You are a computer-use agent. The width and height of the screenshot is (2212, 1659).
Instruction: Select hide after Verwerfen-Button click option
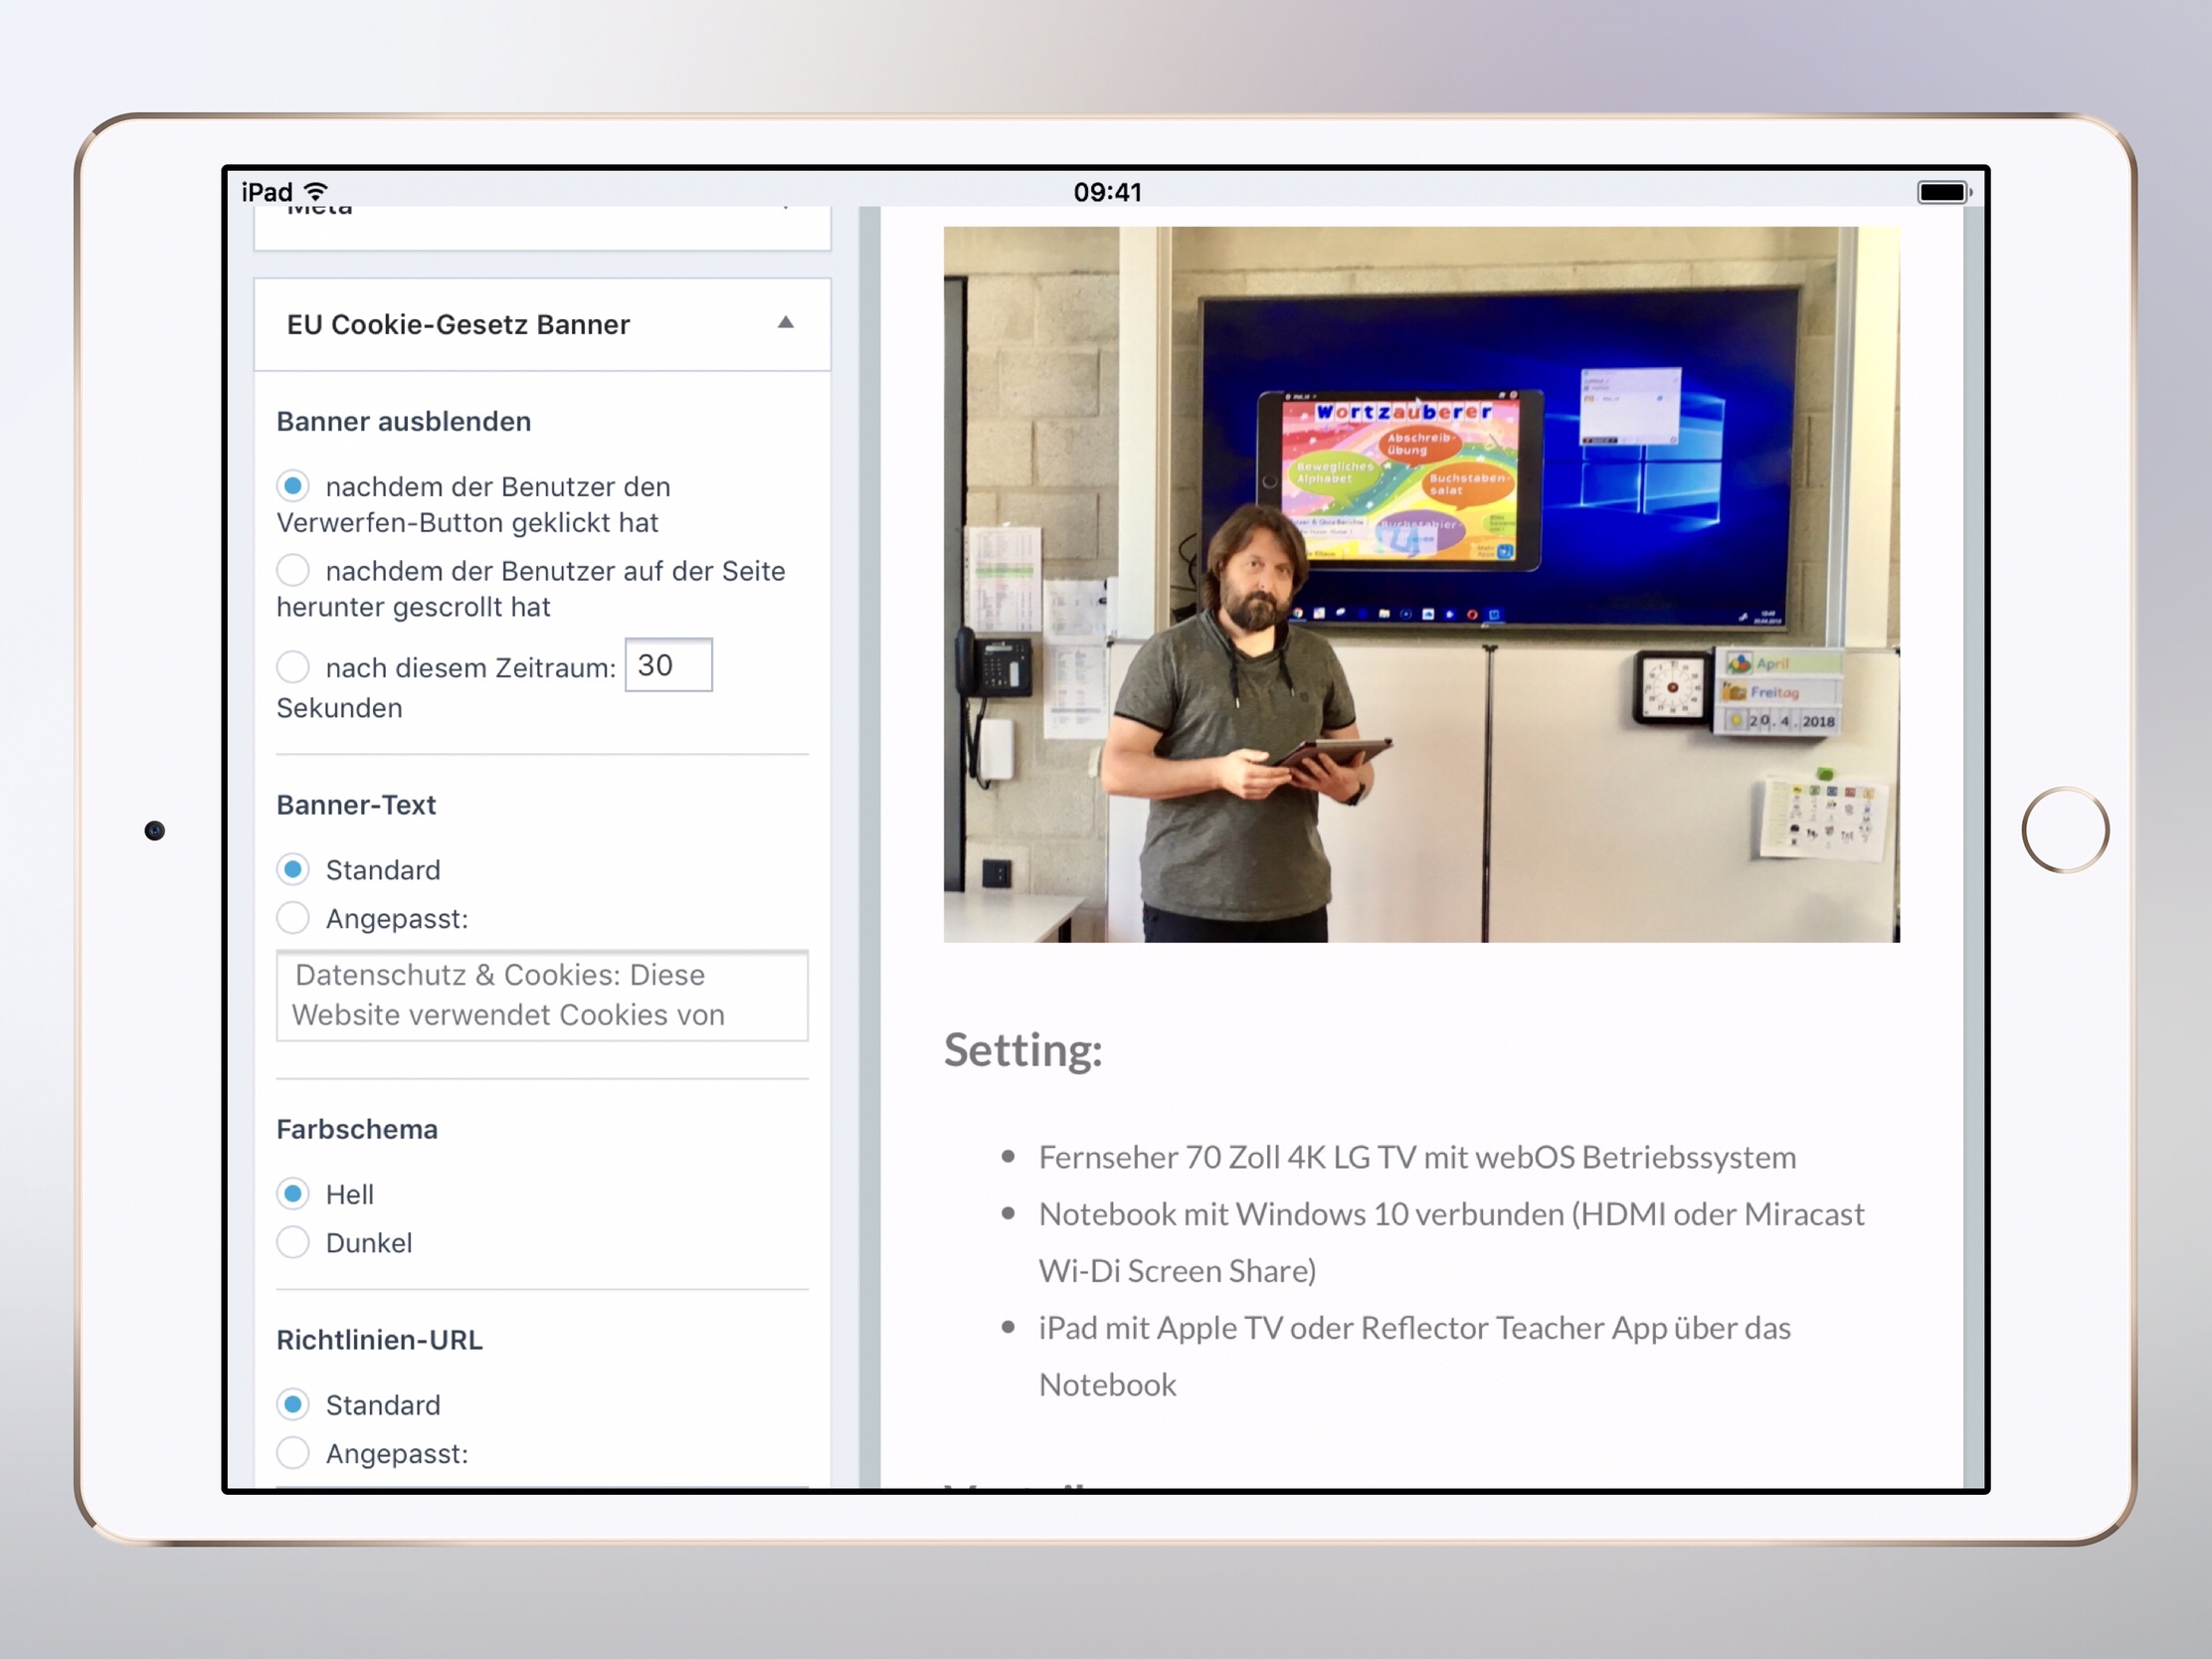coord(293,486)
